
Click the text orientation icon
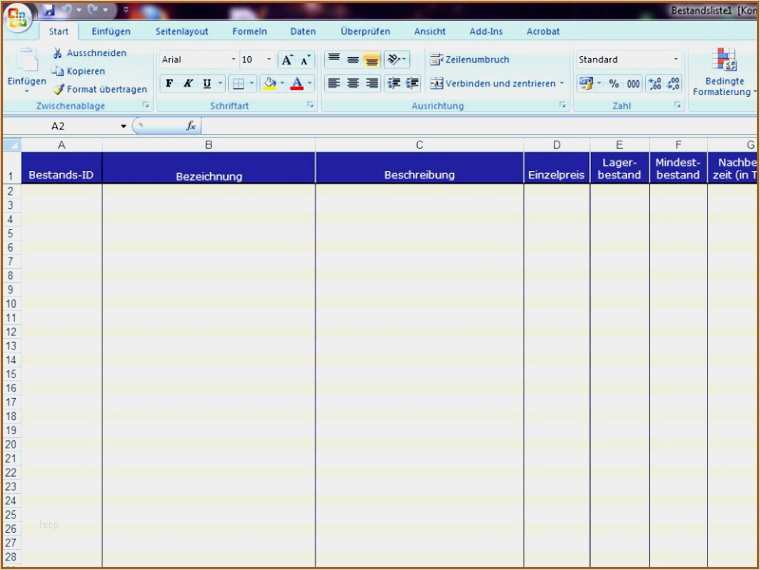coord(394,60)
